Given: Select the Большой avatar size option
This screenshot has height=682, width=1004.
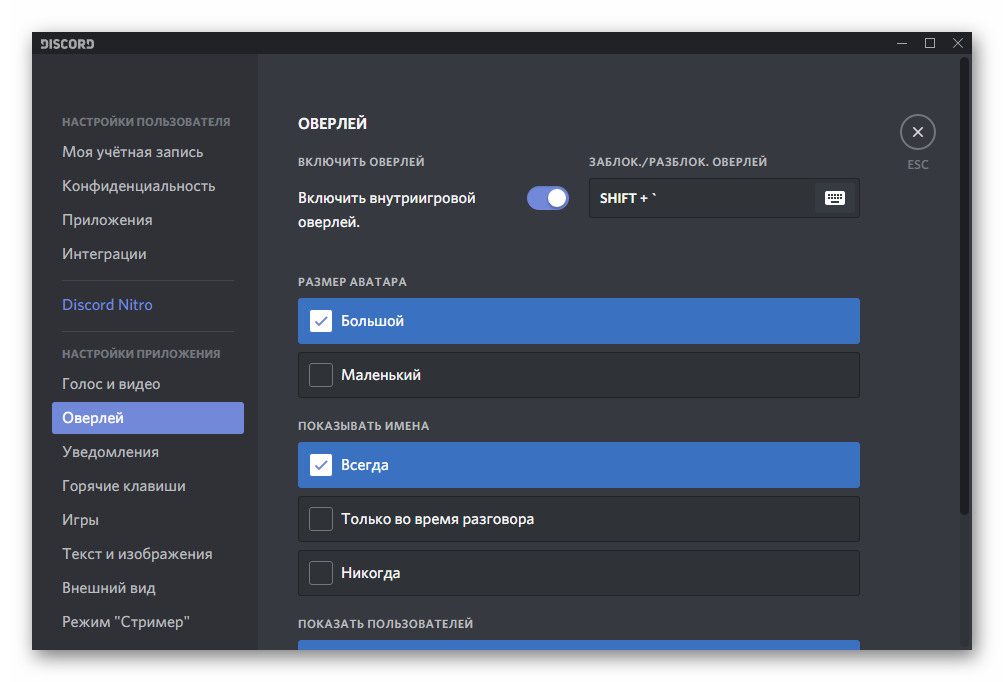Looking at the screenshot, I should (579, 321).
